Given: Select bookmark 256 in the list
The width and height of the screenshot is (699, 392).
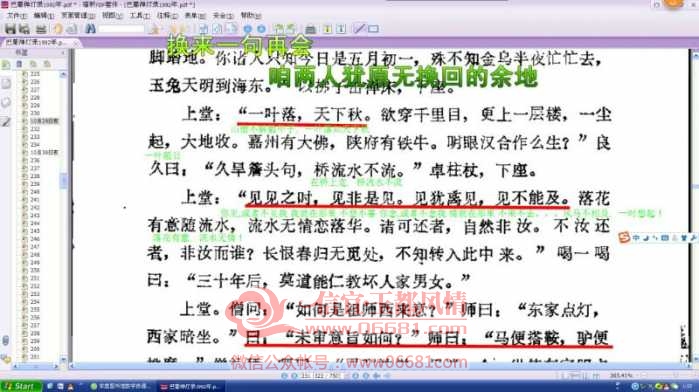Looking at the screenshot, I should tap(35, 317).
